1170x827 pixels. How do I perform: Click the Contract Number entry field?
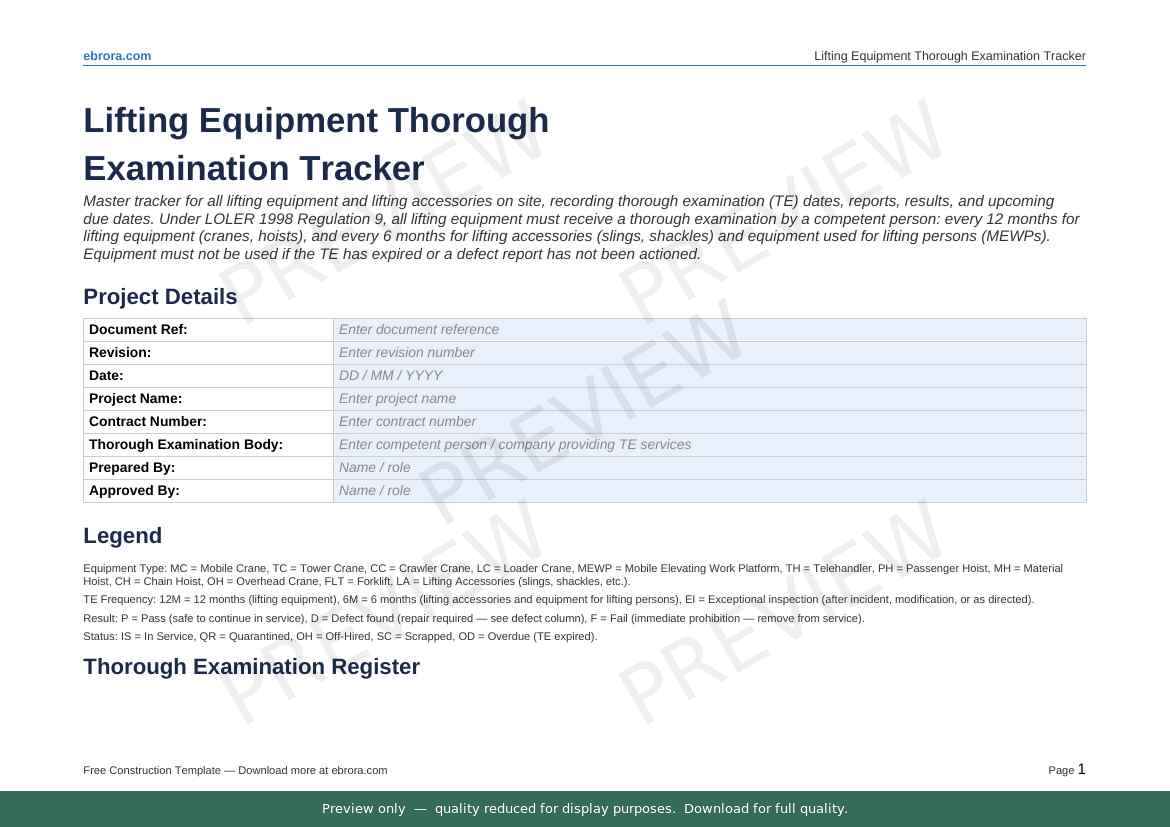pos(708,421)
